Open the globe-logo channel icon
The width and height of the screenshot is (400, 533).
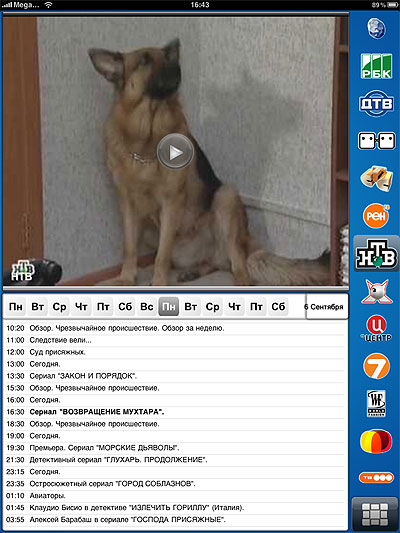(376, 28)
